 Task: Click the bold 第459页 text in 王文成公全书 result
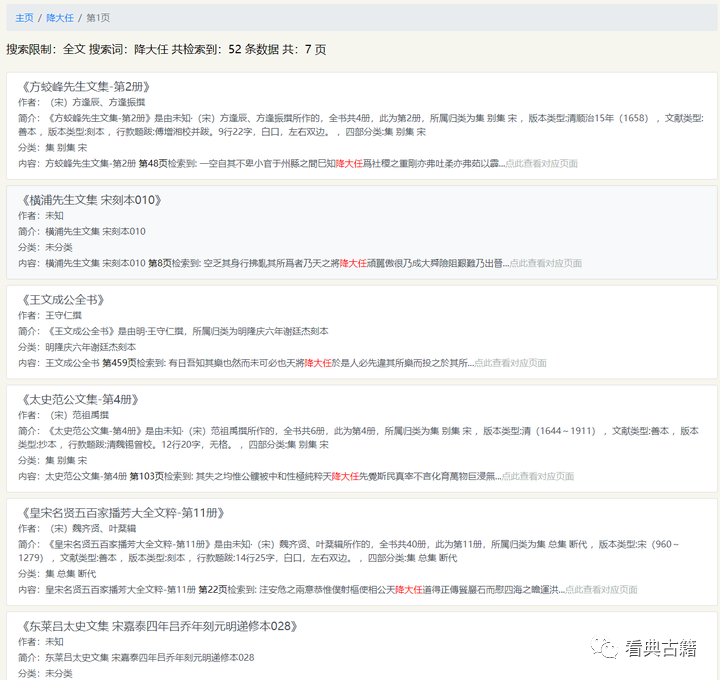tap(120, 363)
